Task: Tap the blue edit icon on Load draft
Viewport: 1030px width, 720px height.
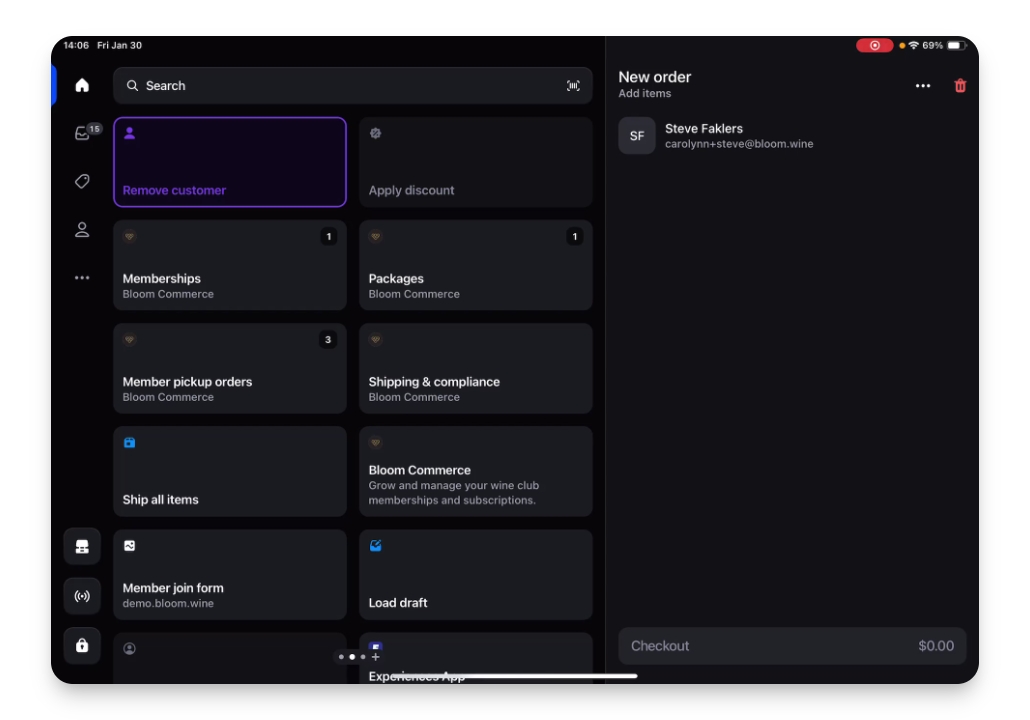Action: 375,546
